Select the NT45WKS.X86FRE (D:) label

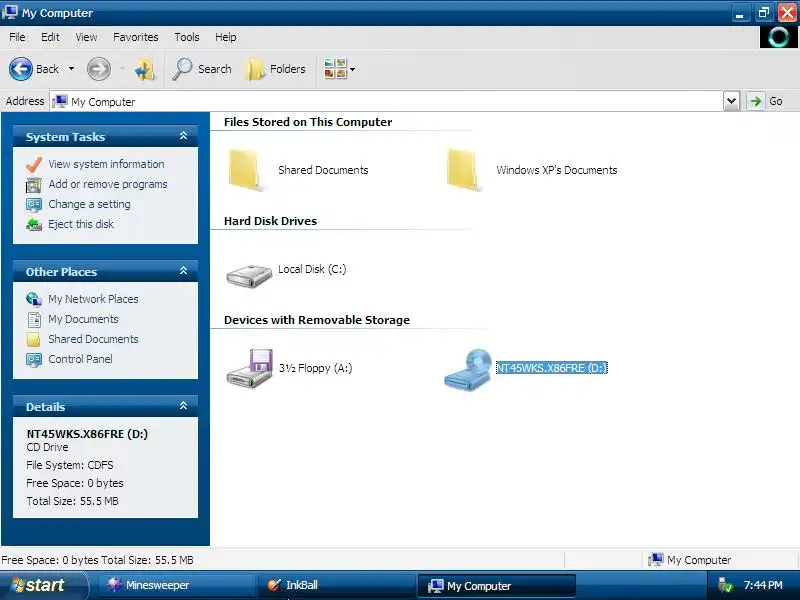click(x=552, y=368)
